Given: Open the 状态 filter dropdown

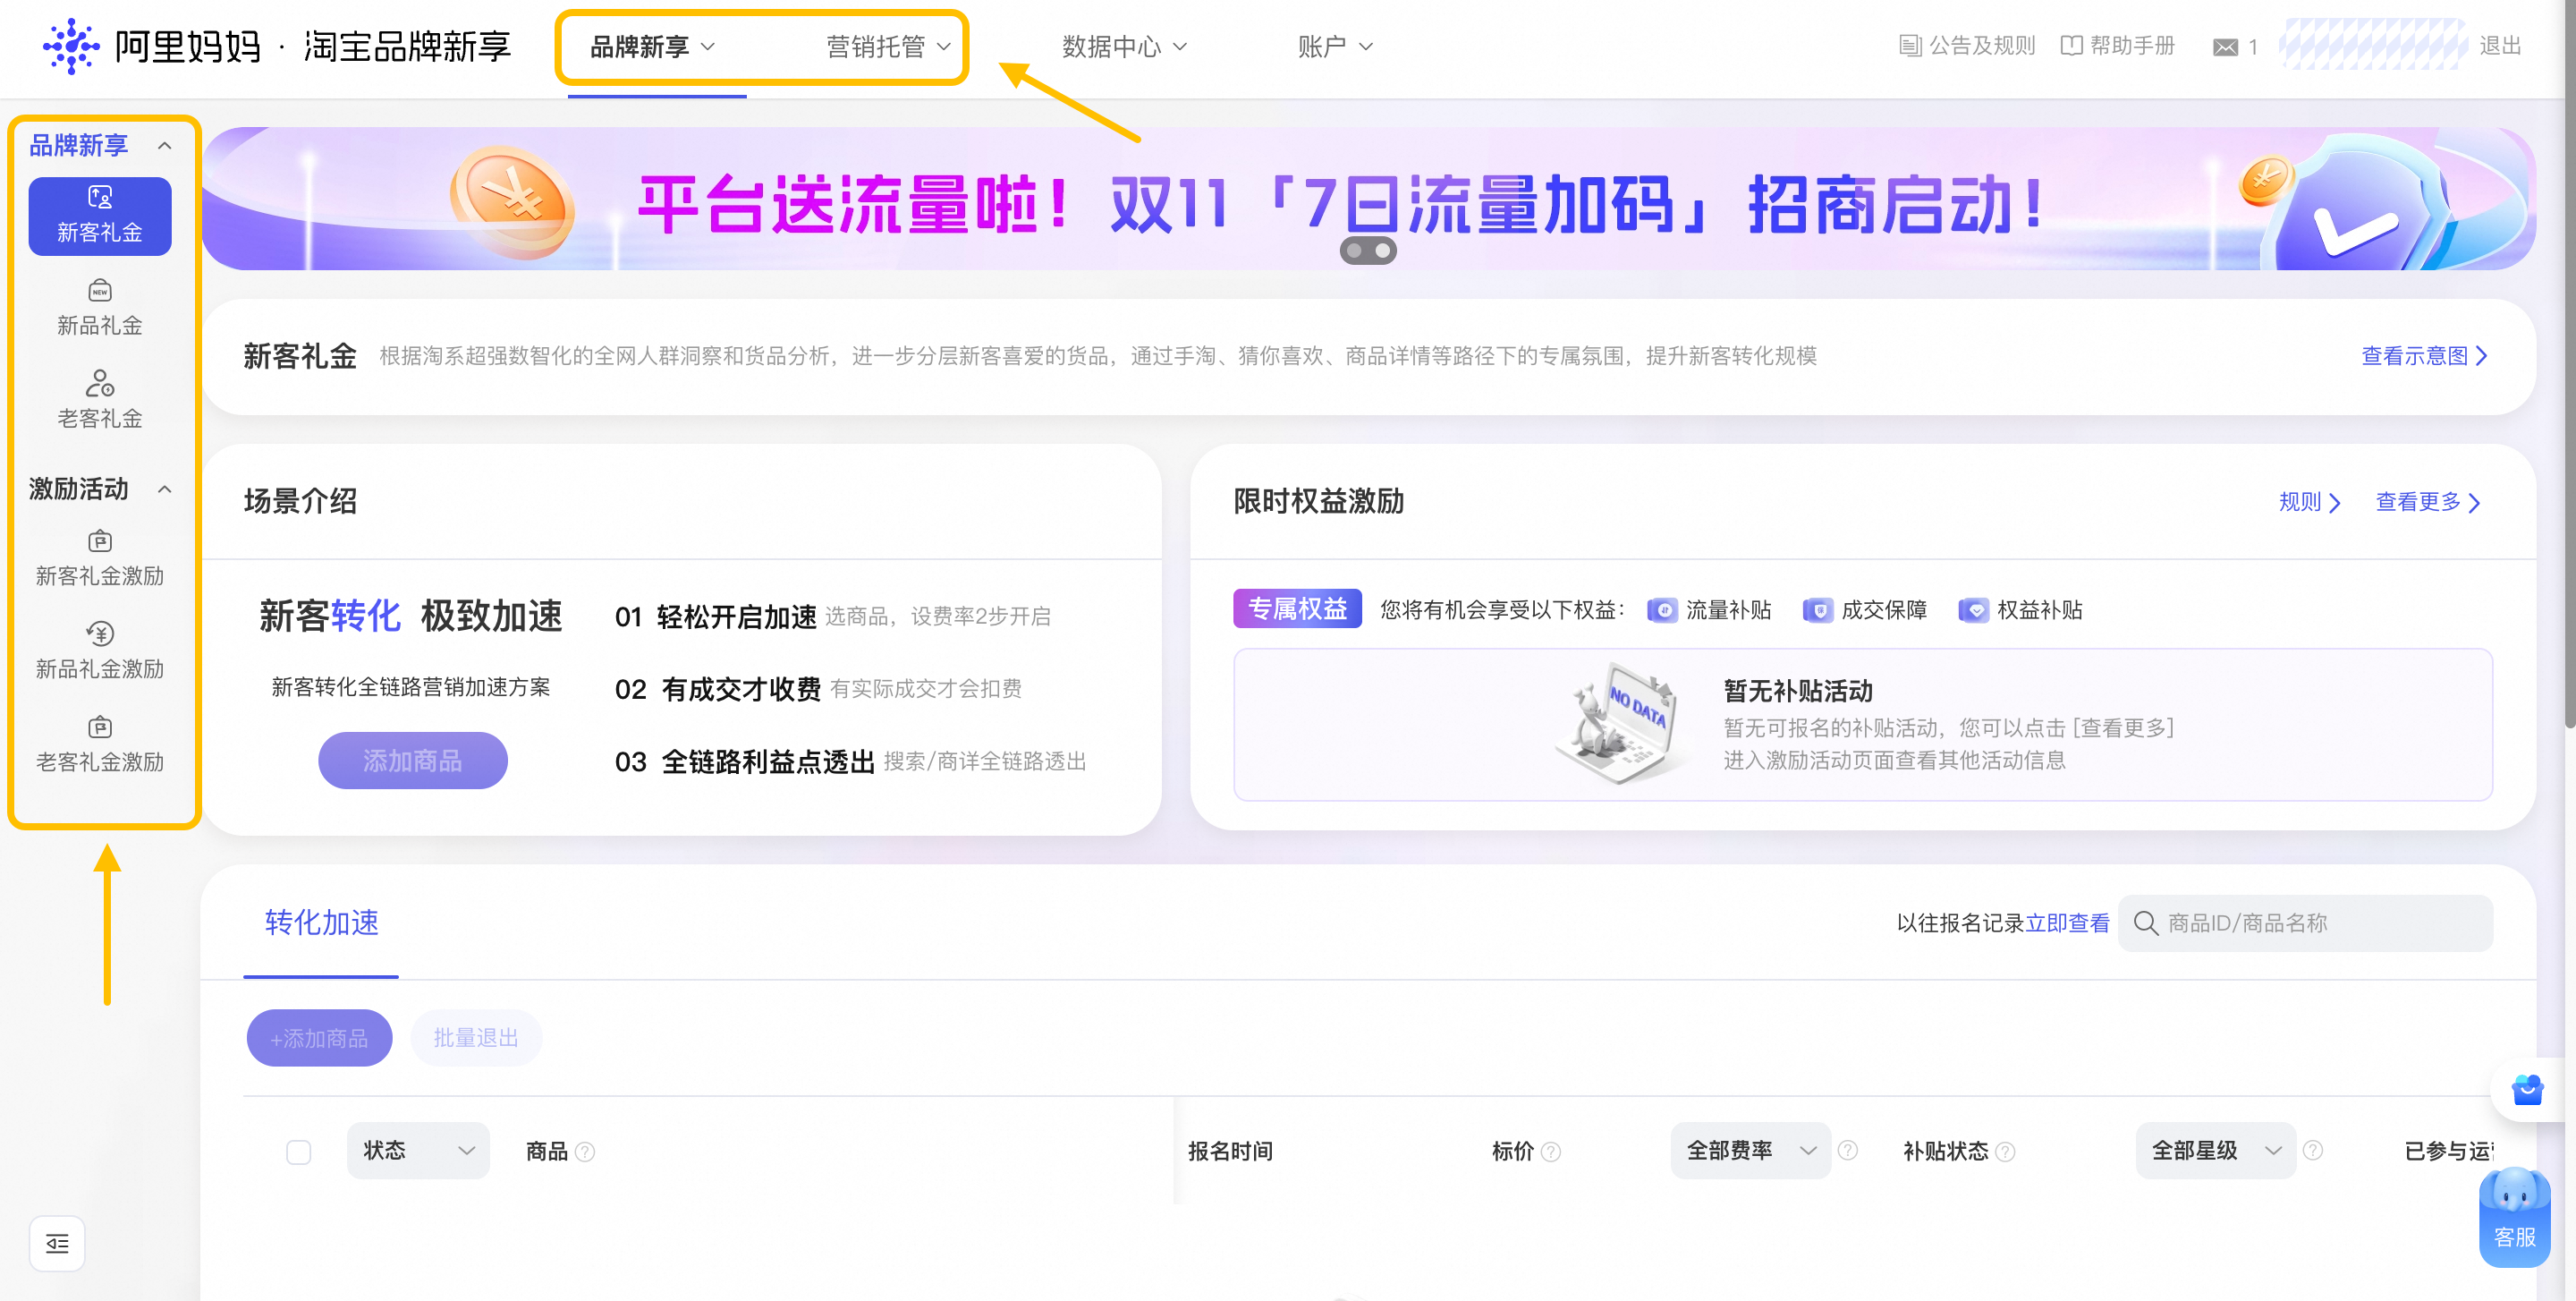Looking at the screenshot, I should (418, 1151).
